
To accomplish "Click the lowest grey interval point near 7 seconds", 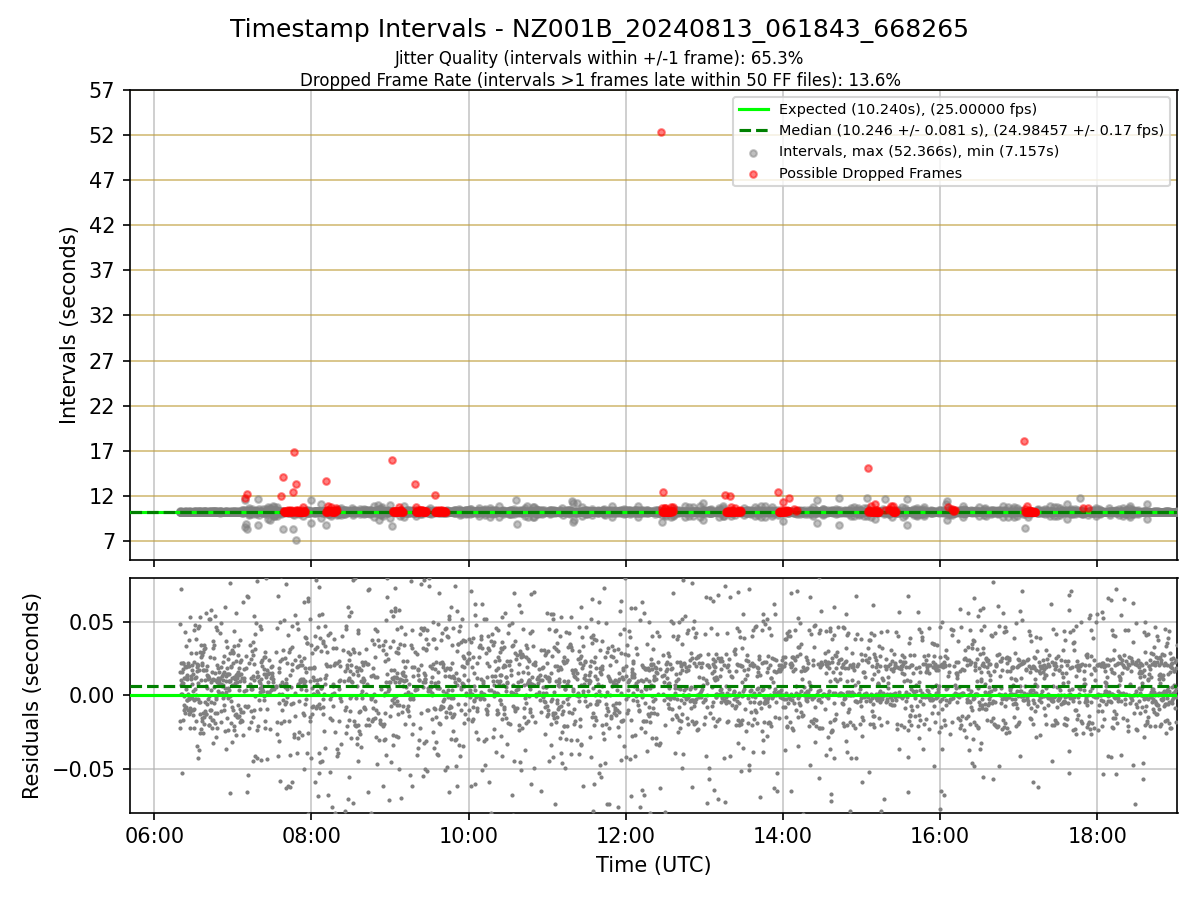I will coord(296,540).
